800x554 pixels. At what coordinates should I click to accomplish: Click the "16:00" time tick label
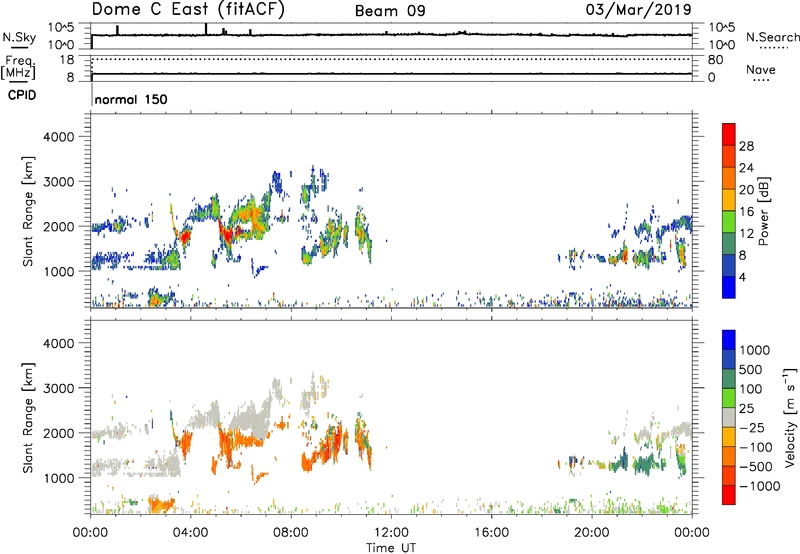pos(491,533)
